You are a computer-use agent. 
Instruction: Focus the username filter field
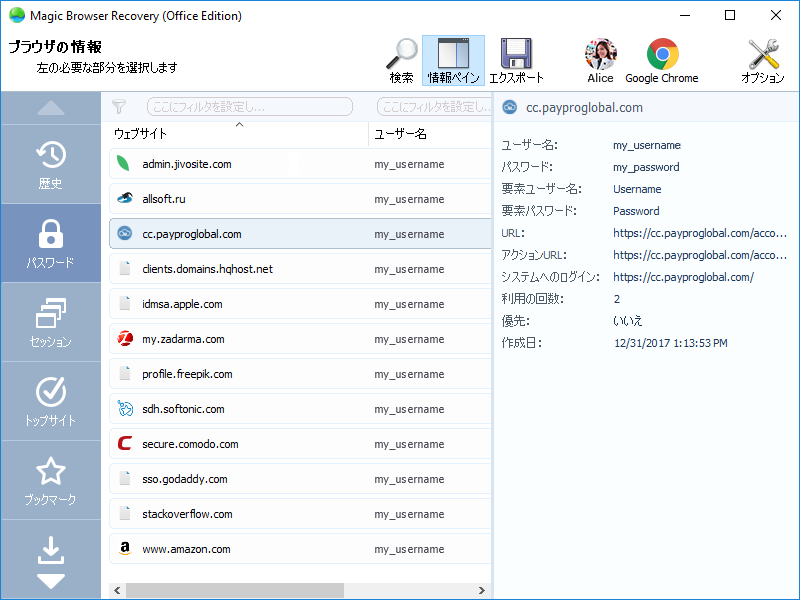pos(434,107)
